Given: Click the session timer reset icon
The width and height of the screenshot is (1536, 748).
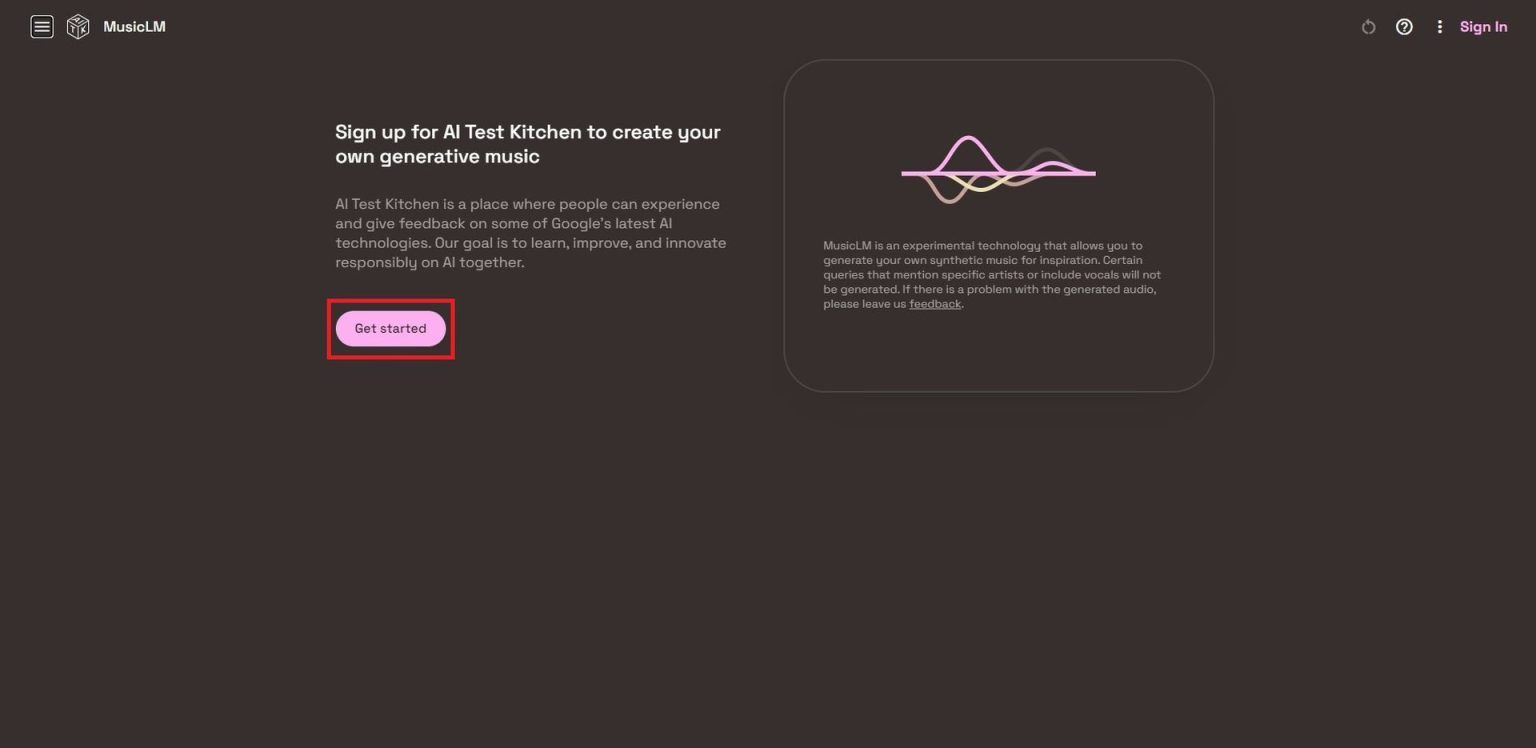Looking at the screenshot, I should click(1368, 27).
